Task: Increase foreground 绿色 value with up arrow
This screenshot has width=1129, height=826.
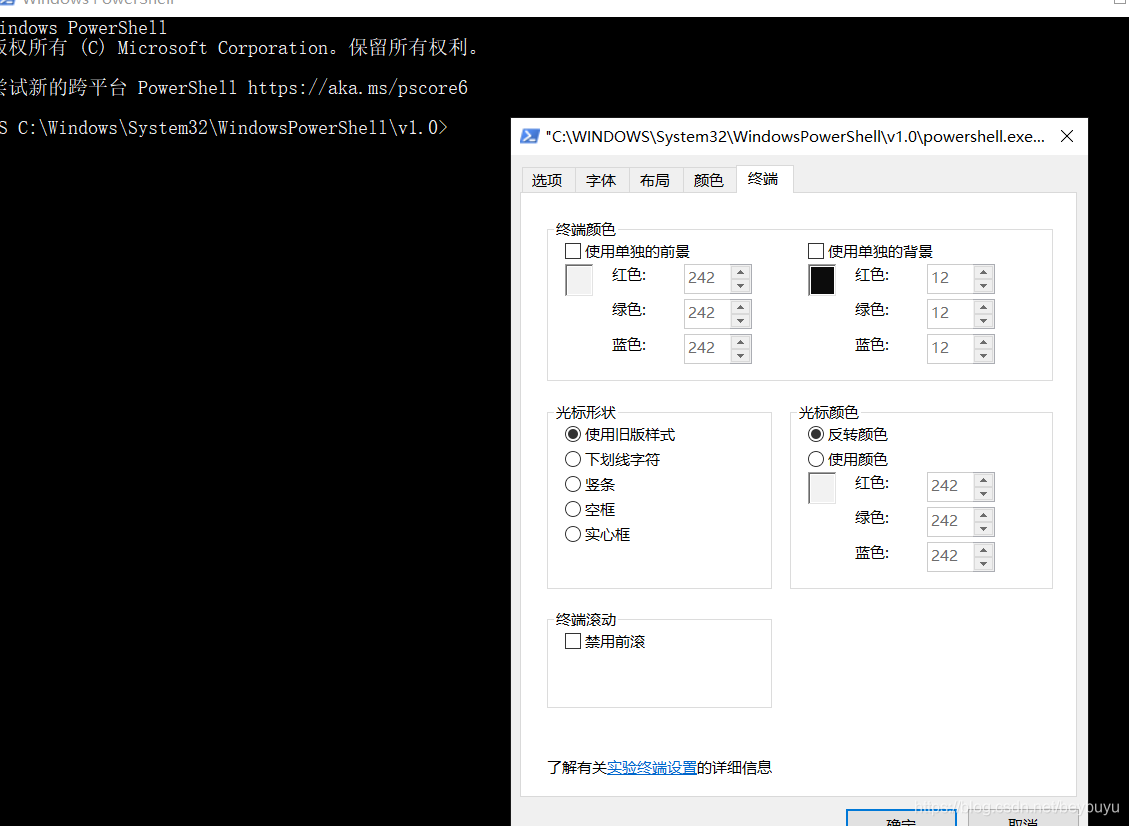Action: coord(740,307)
